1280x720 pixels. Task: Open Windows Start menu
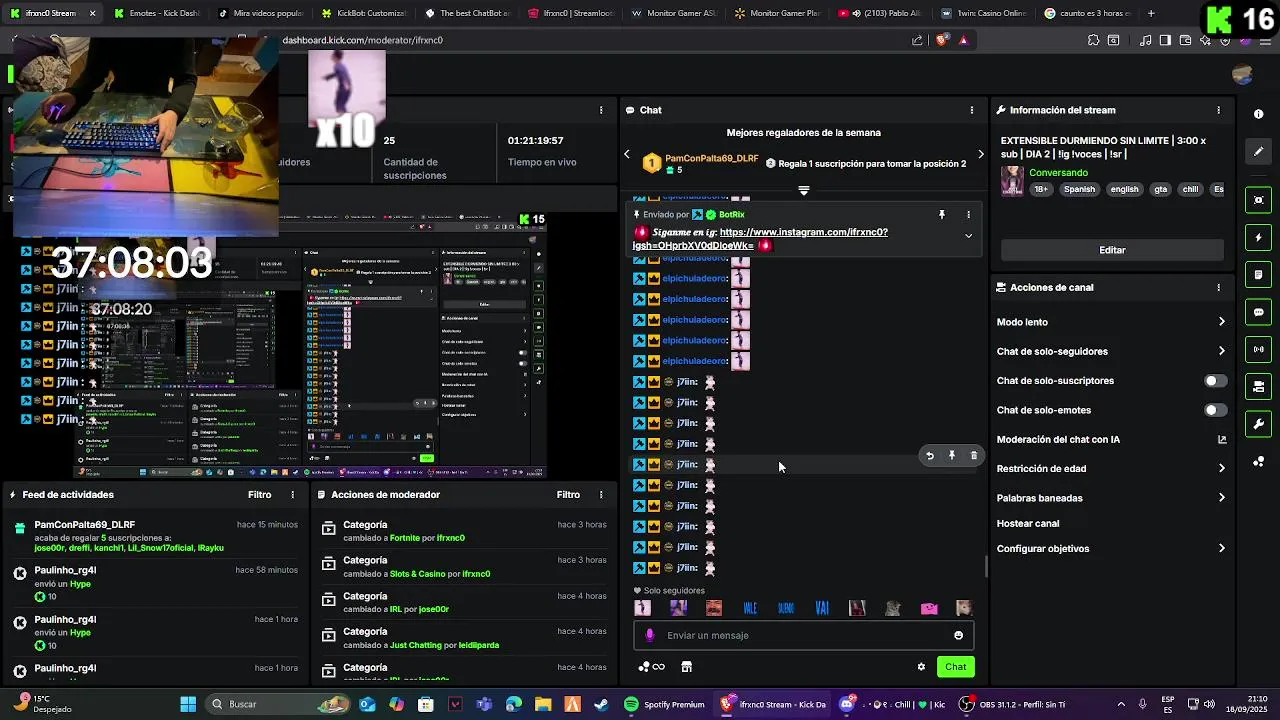[187, 704]
